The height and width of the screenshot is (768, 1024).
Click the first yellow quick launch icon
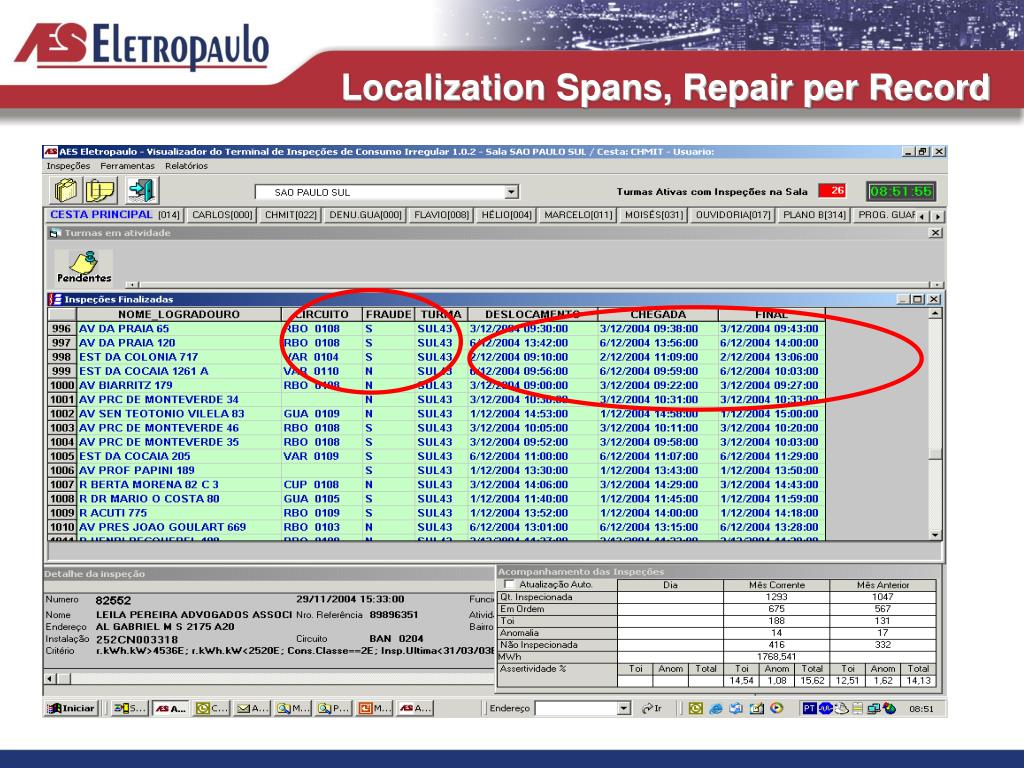tap(696, 708)
